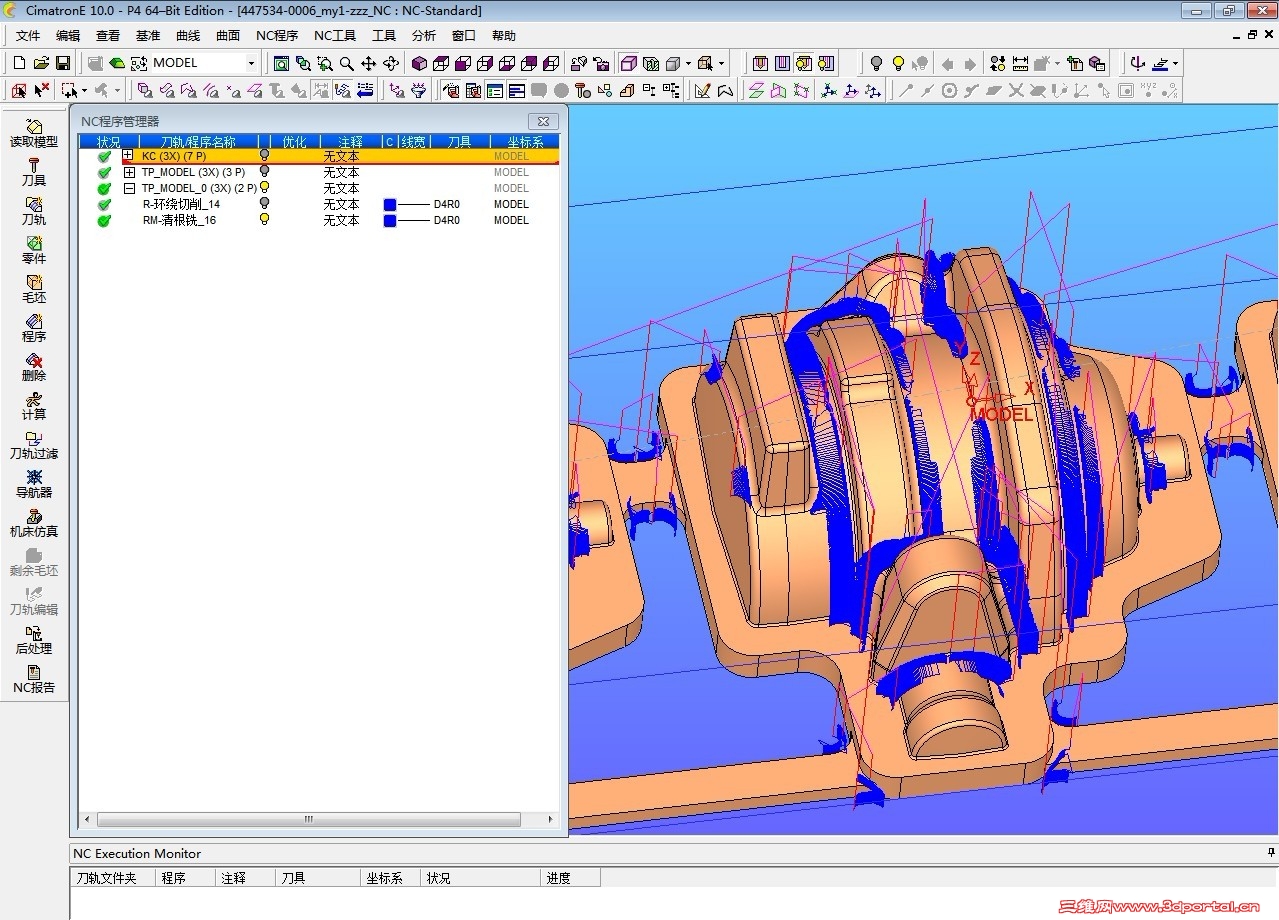Click the blue color swatch of R-环绕切削_14
This screenshot has height=920, width=1279.
coord(390,204)
